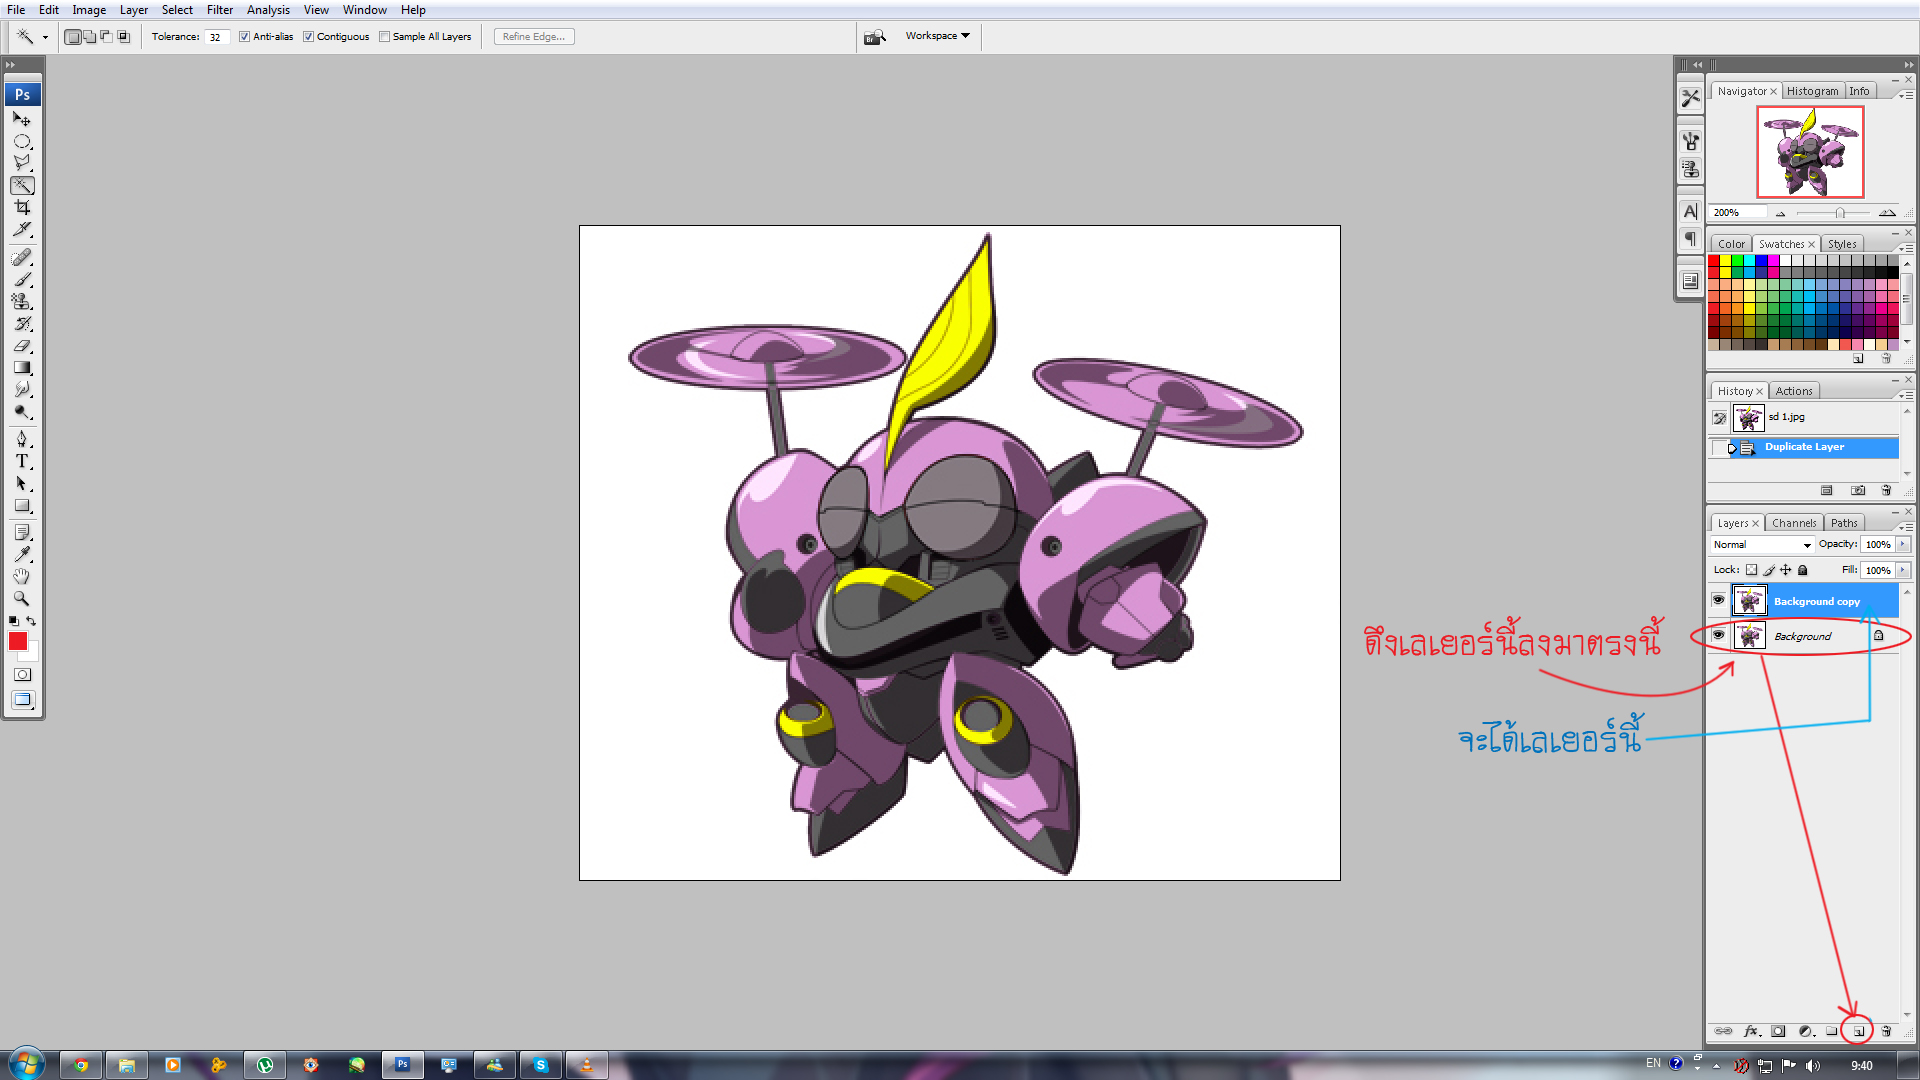Image resolution: width=1920 pixels, height=1080 pixels.
Task: Select the Path Selection tool
Action: [x=22, y=483]
